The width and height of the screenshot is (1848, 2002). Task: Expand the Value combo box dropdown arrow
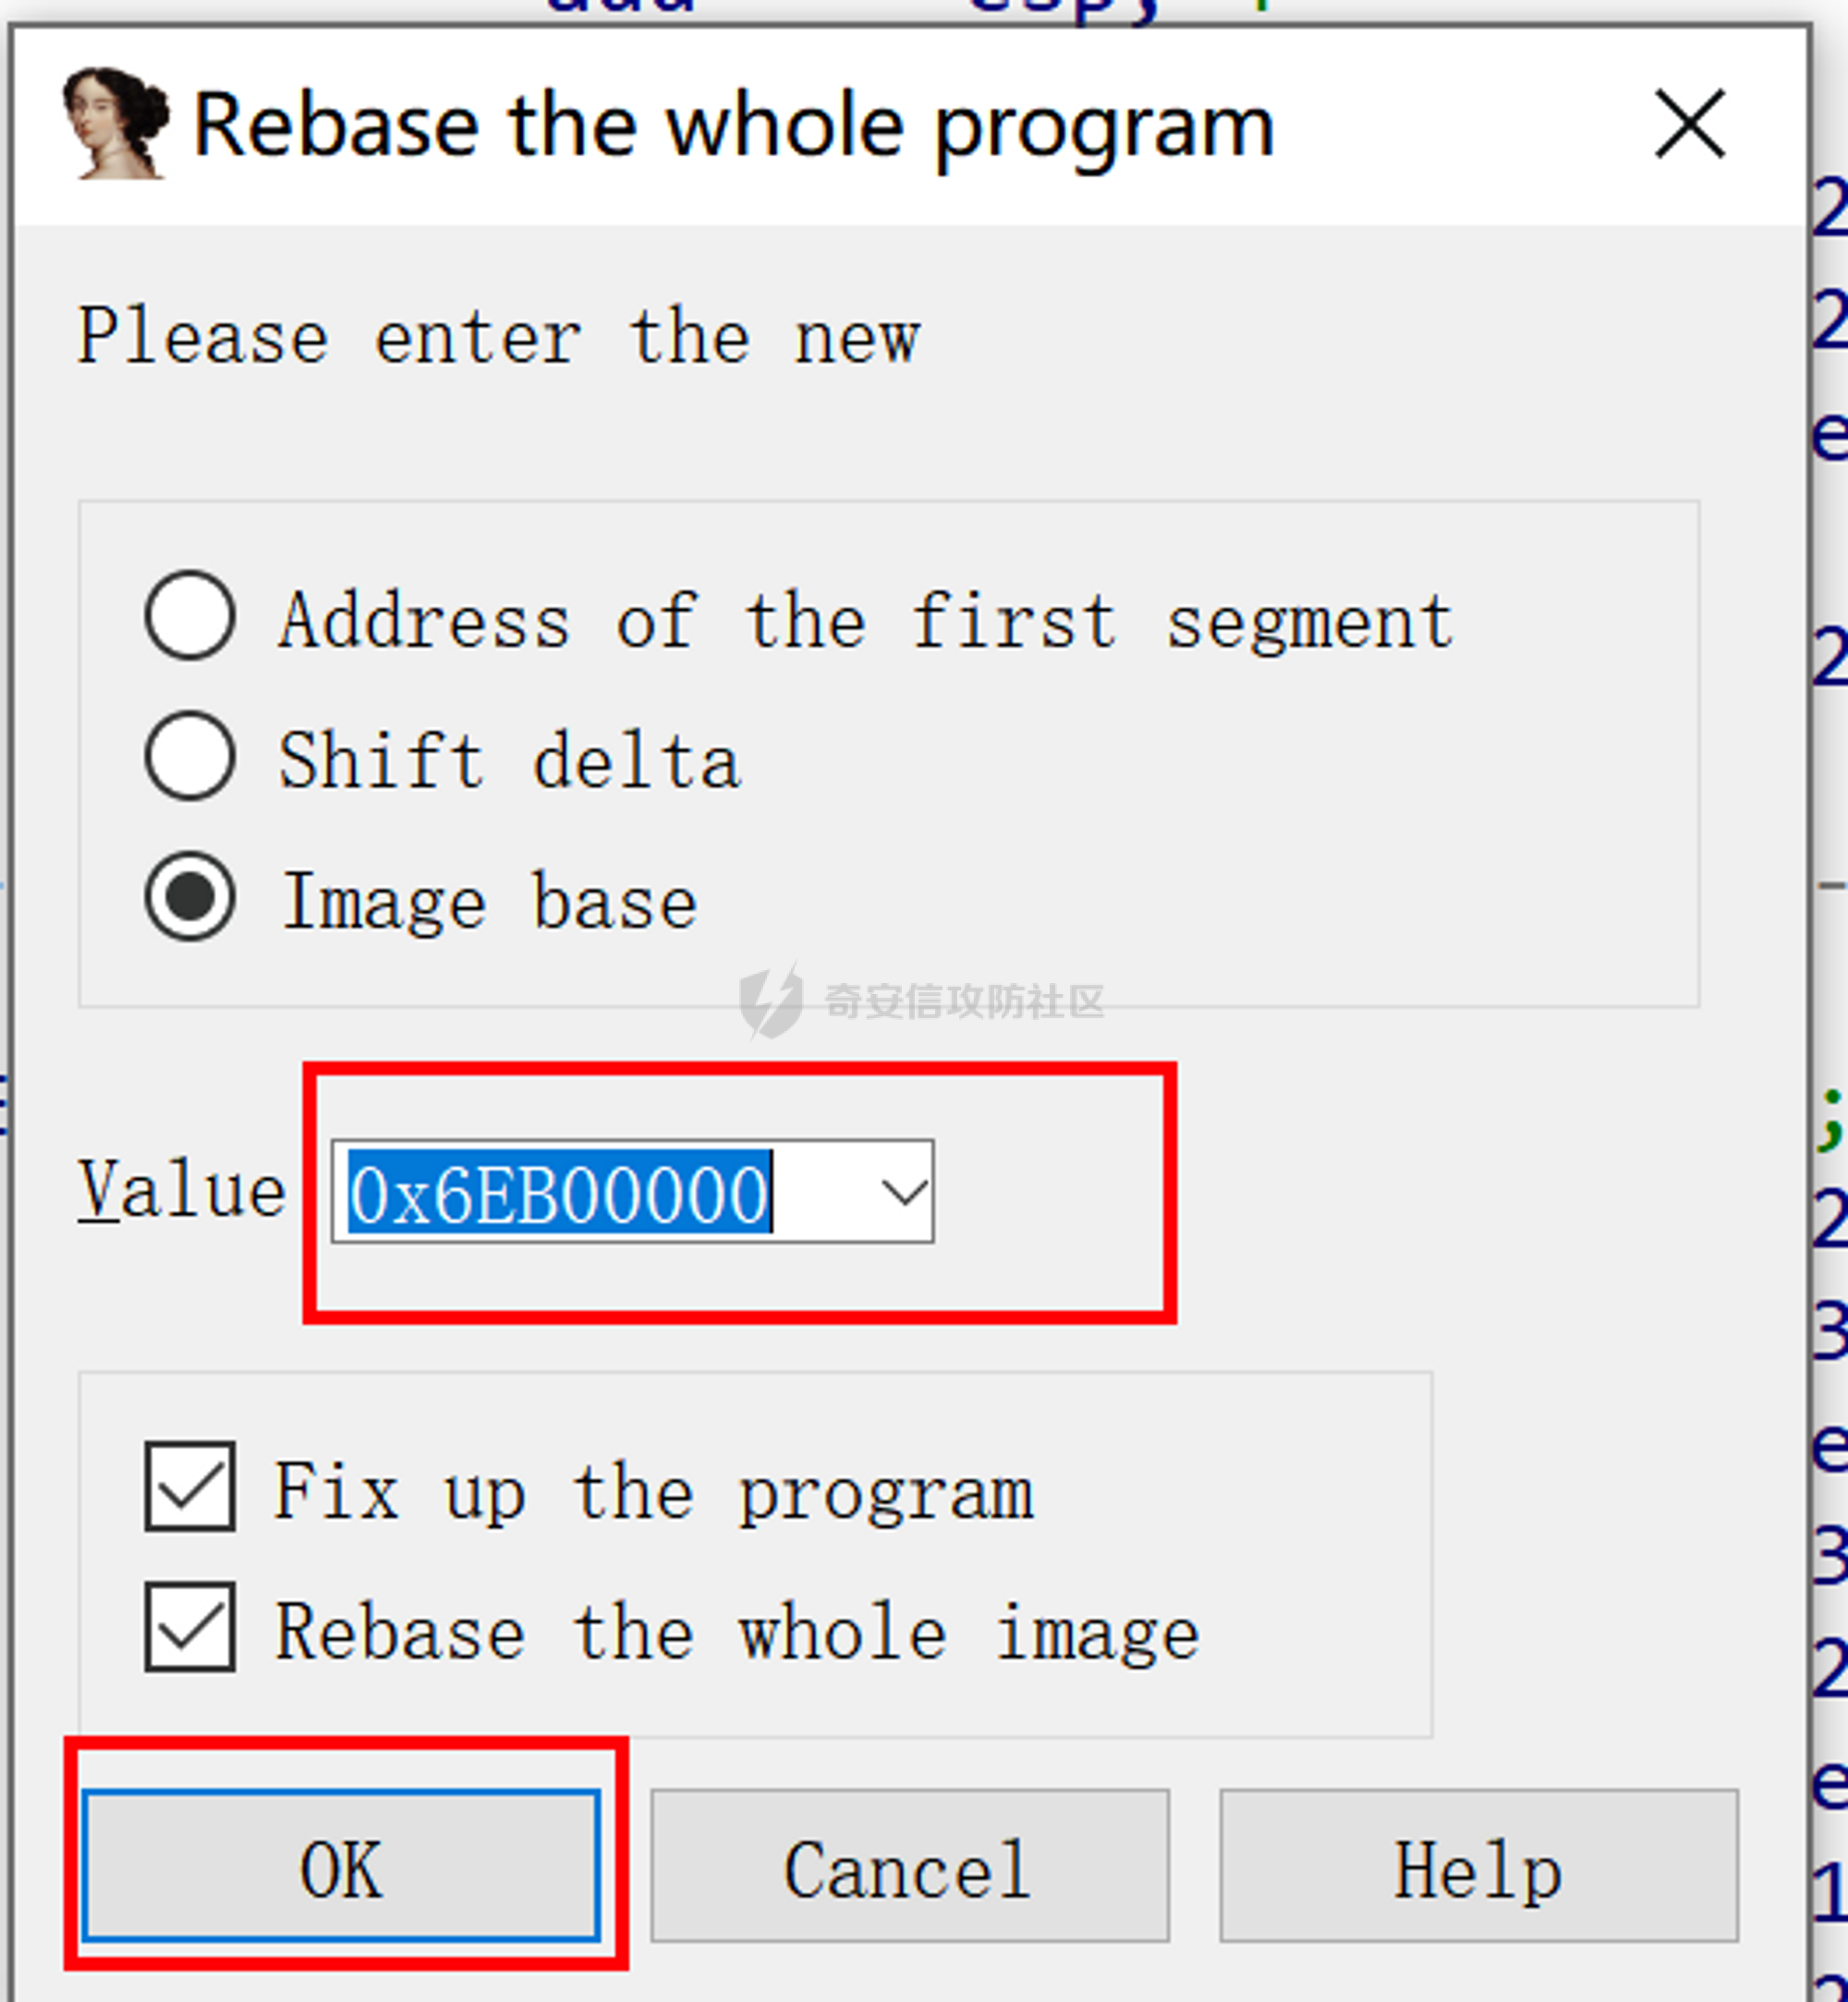[x=903, y=1192]
